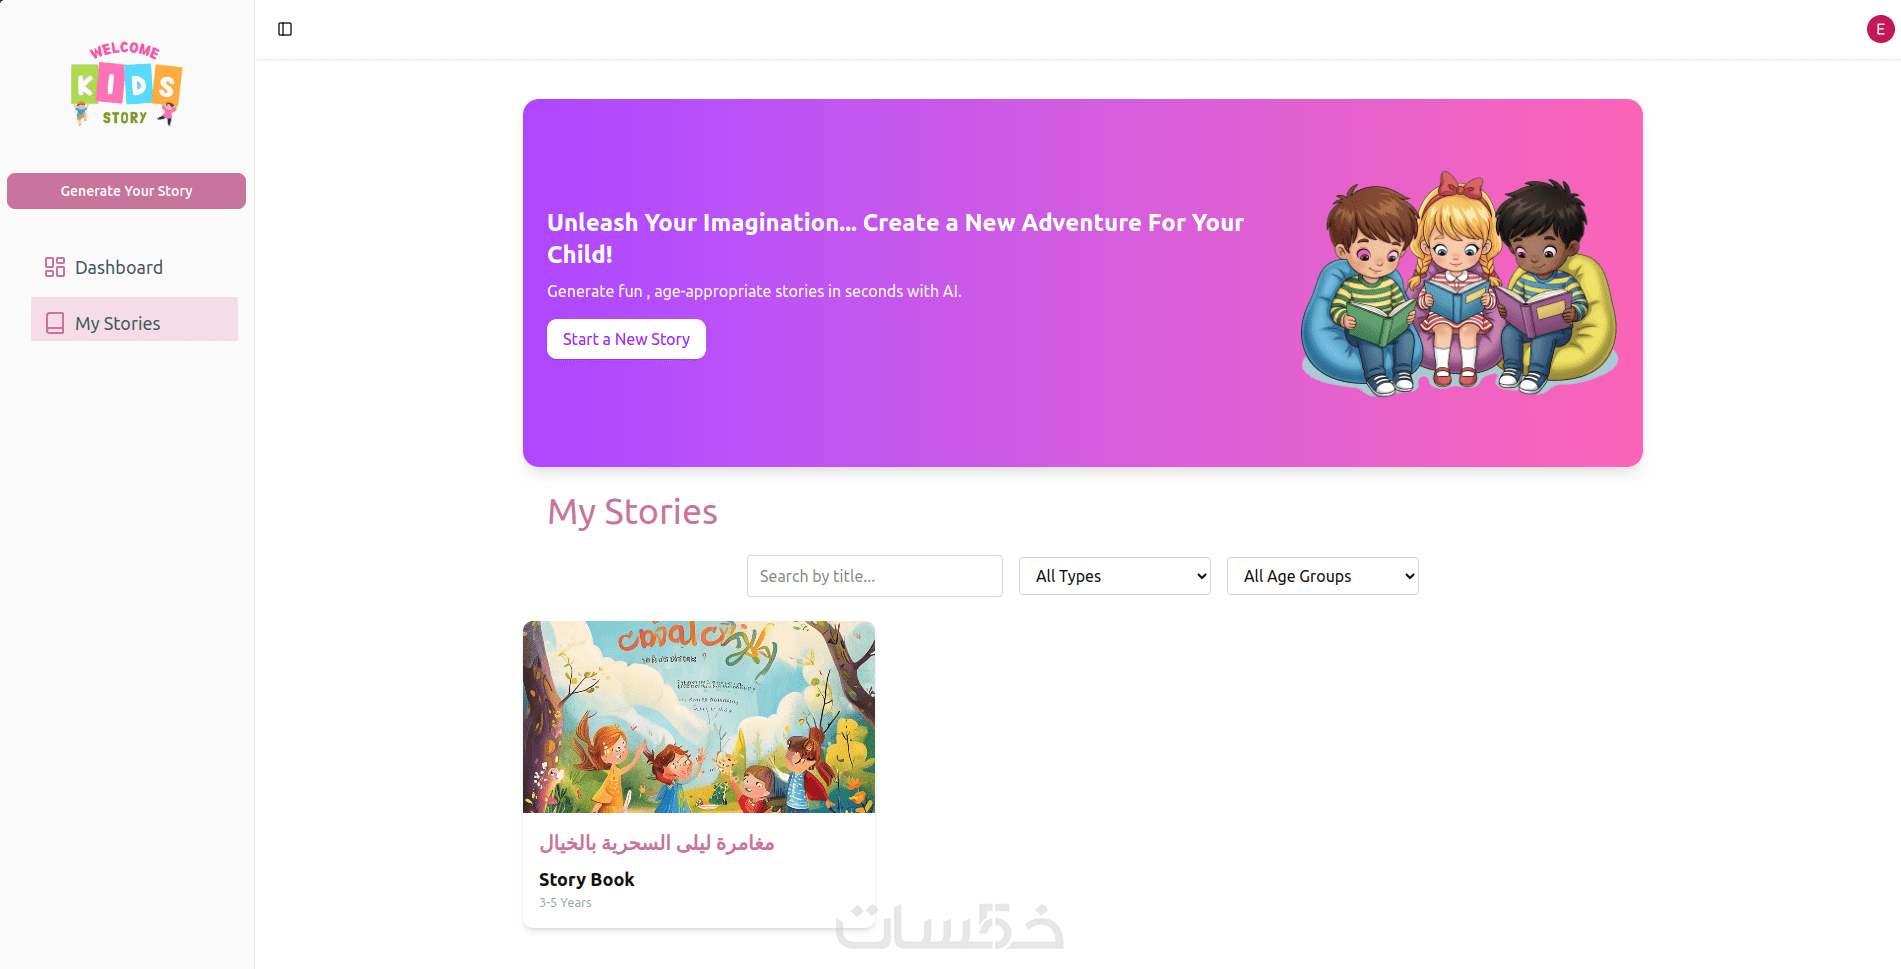Open the Arabic story title link
This screenshot has height=969, width=1901.
pyautogui.click(x=657, y=843)
